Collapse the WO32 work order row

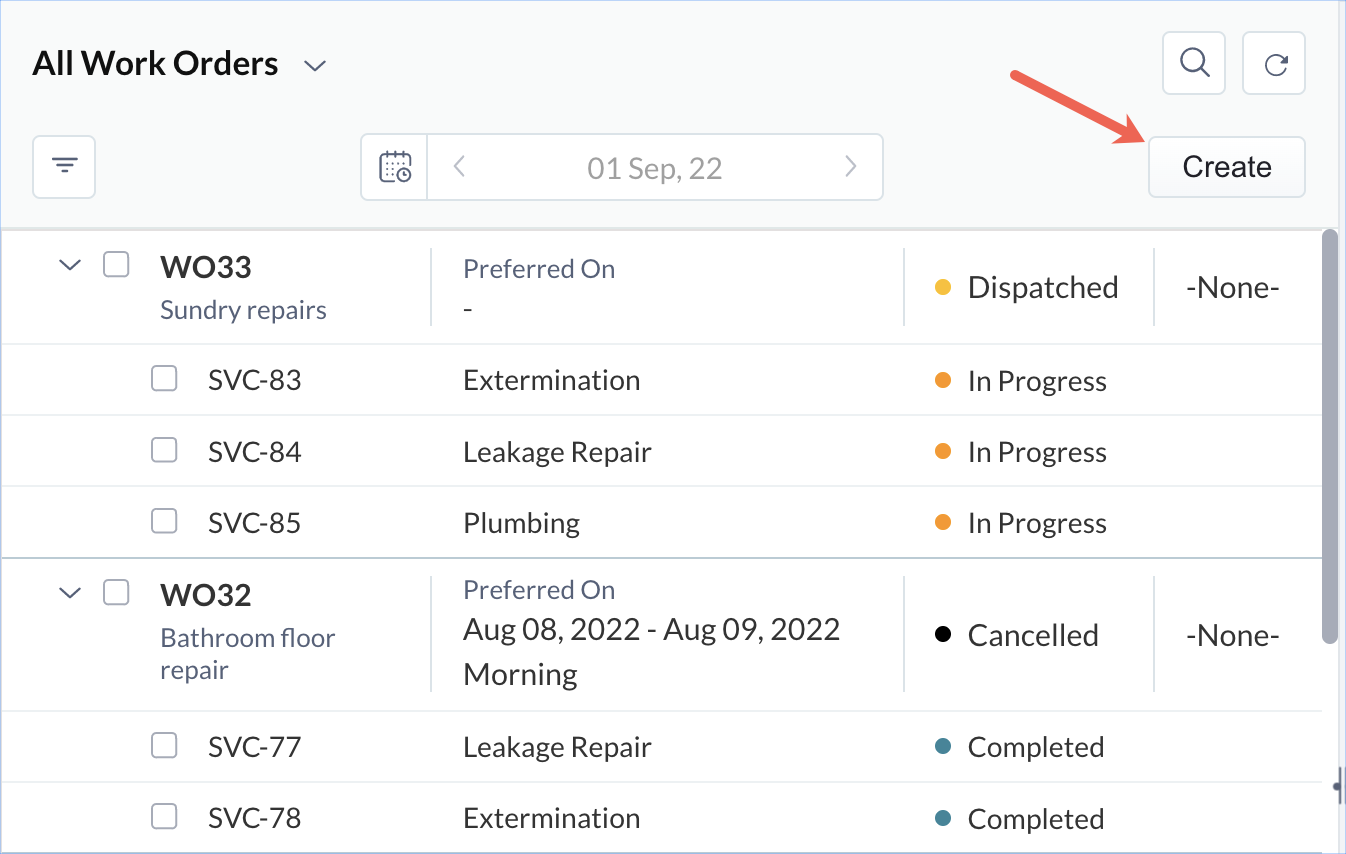(x=69, y=593)
